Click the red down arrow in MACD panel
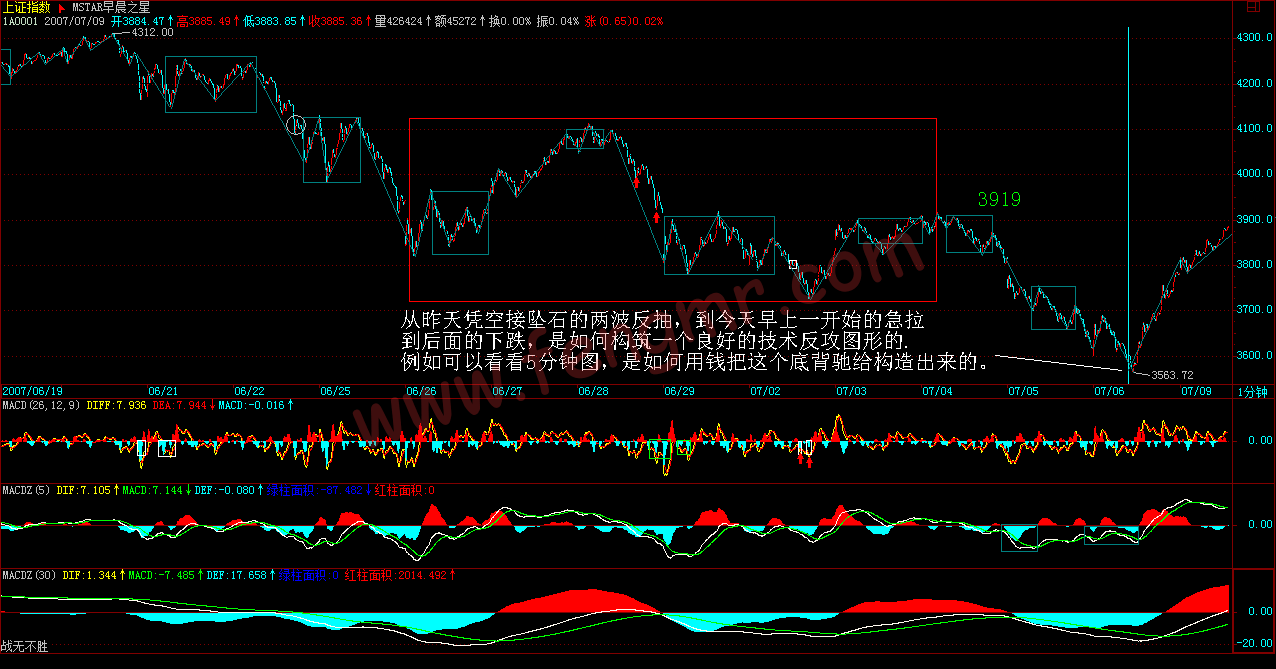This screenshot has height=669, width=1276. pos(808,460)
